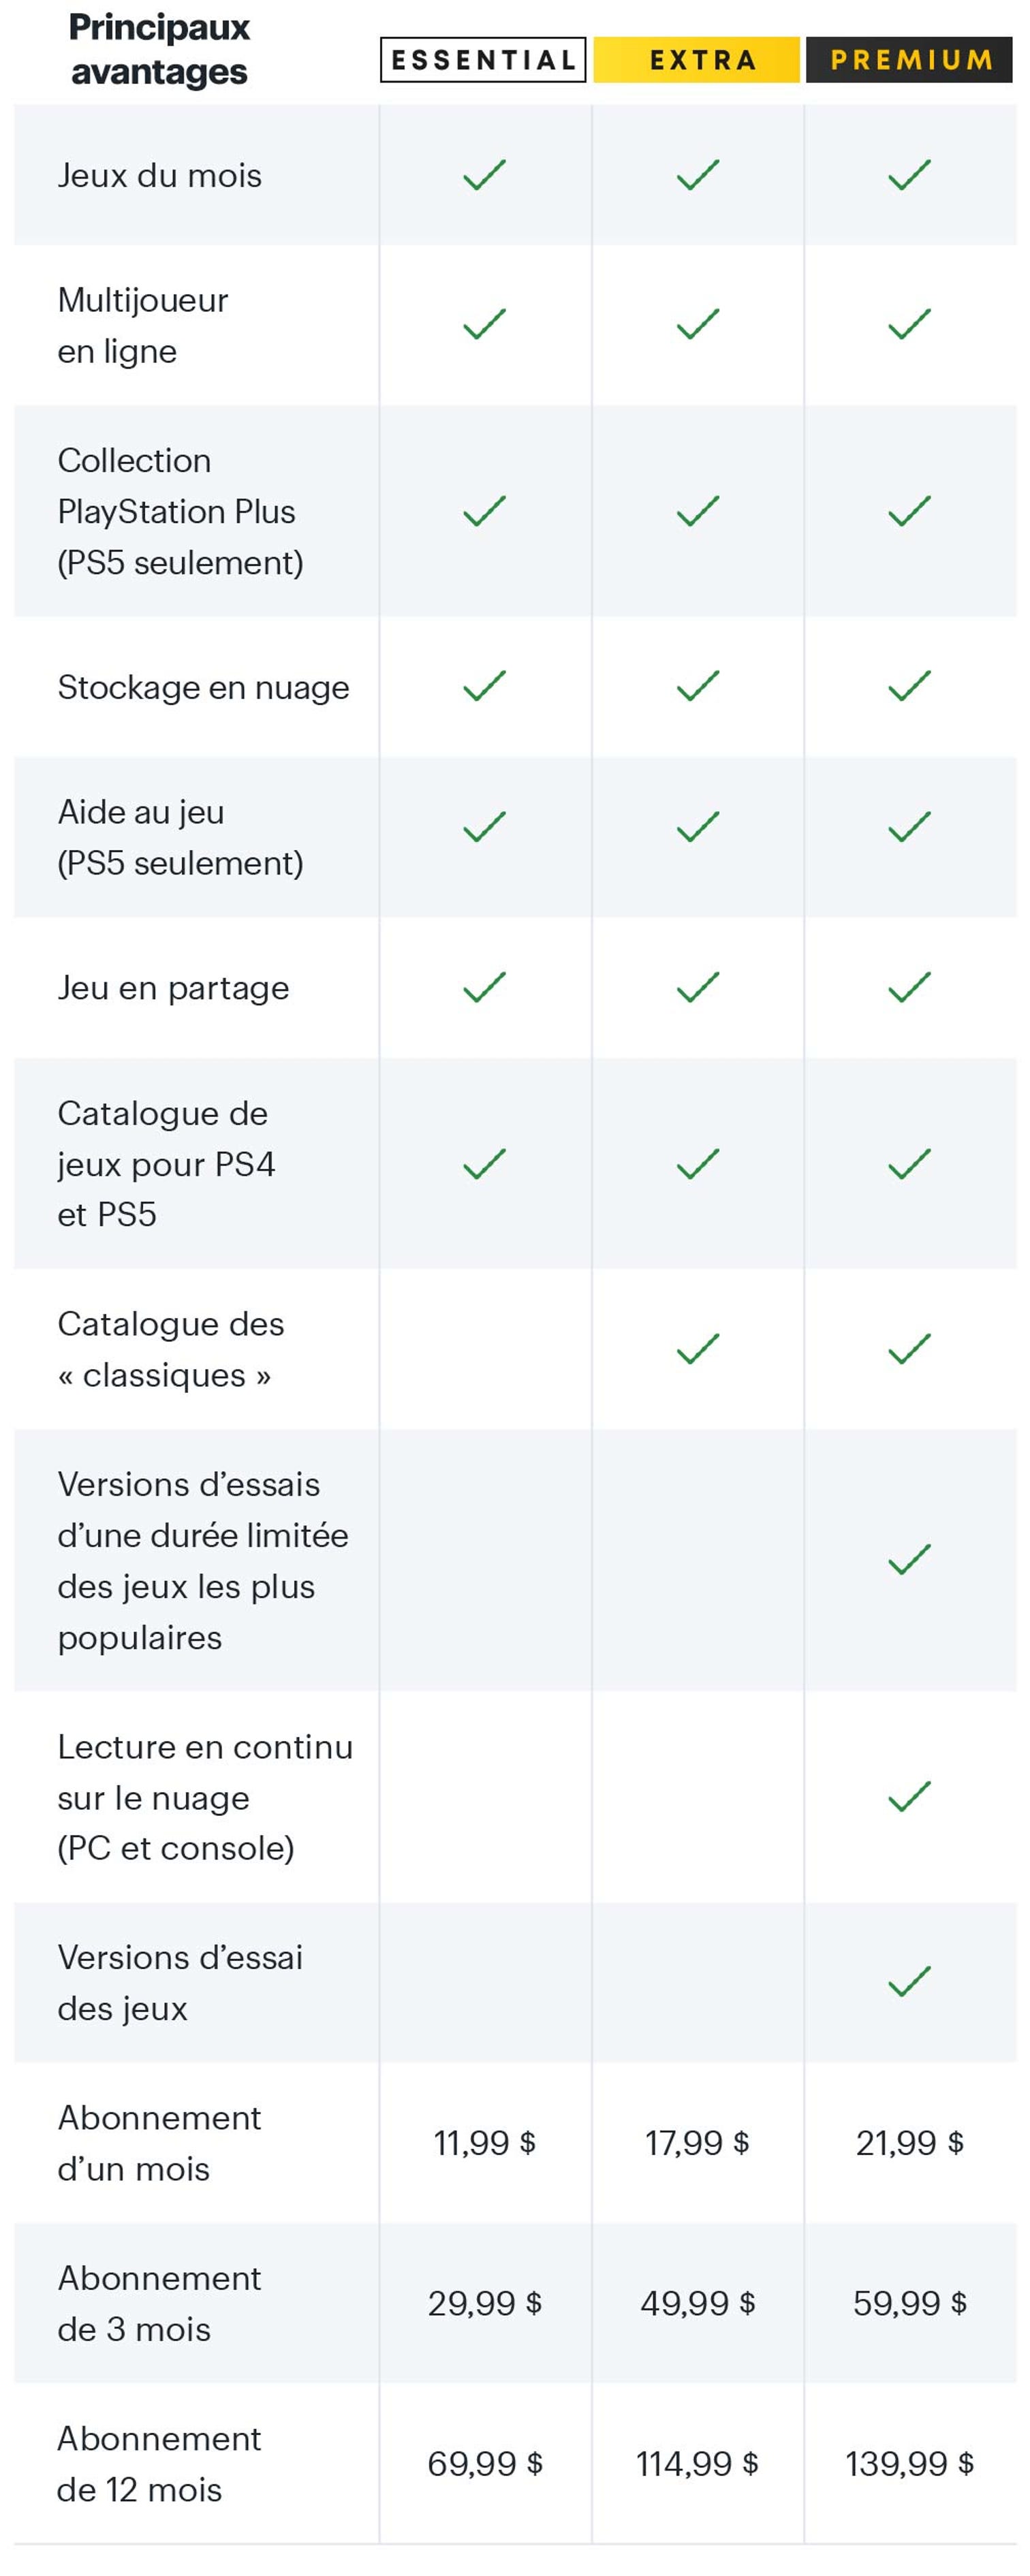Select the 139,99 $ Premium 12-month price

coord(909,2463)
